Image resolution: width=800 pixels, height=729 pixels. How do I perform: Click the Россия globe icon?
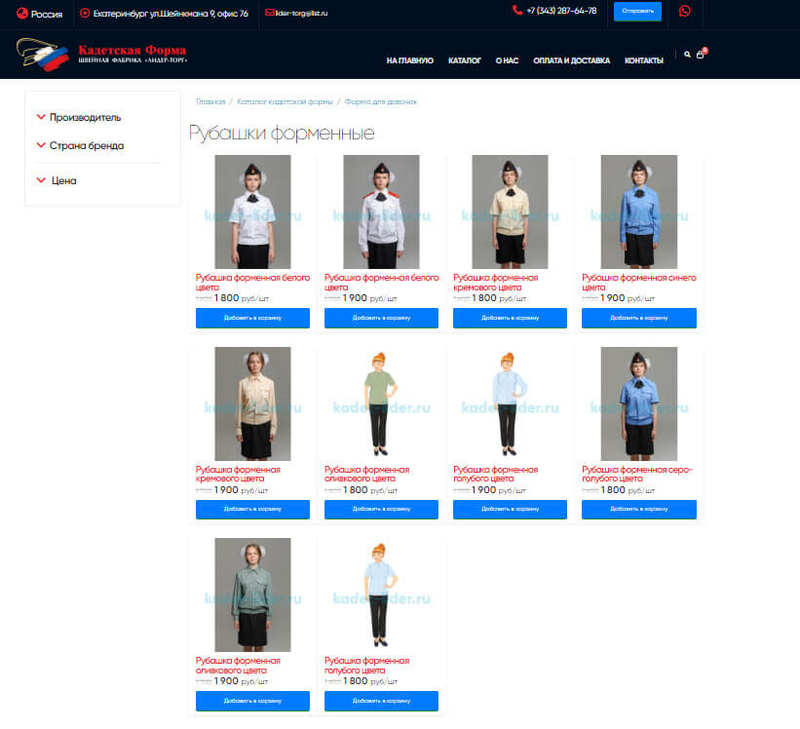(22, 13)
